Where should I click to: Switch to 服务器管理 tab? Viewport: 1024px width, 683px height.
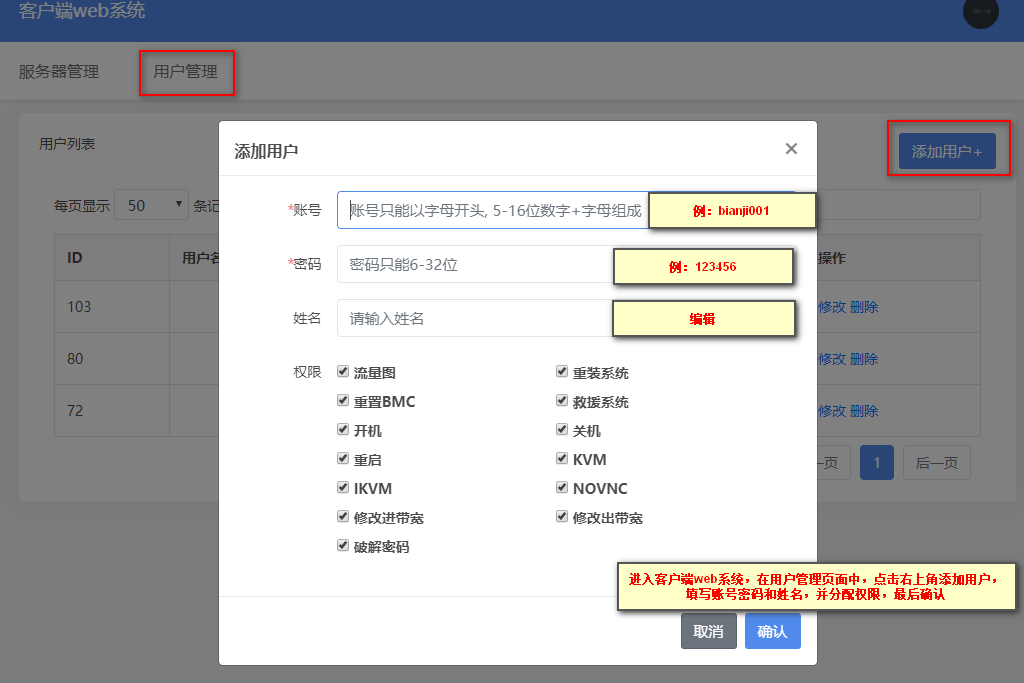(x=59, y=72)
